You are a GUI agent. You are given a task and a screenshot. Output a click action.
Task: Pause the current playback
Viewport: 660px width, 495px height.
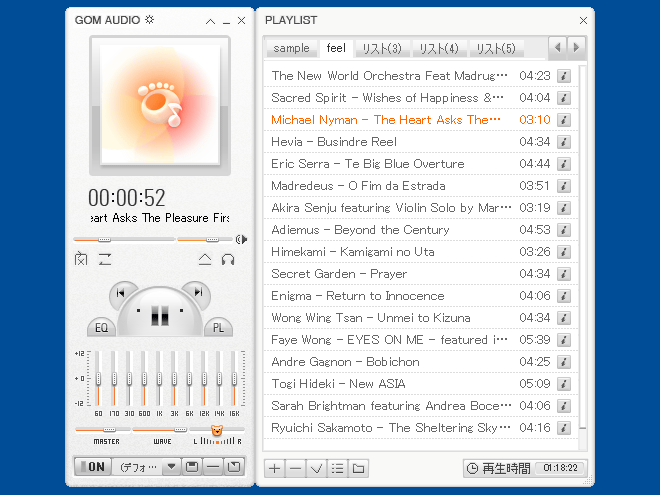point(160,314)
